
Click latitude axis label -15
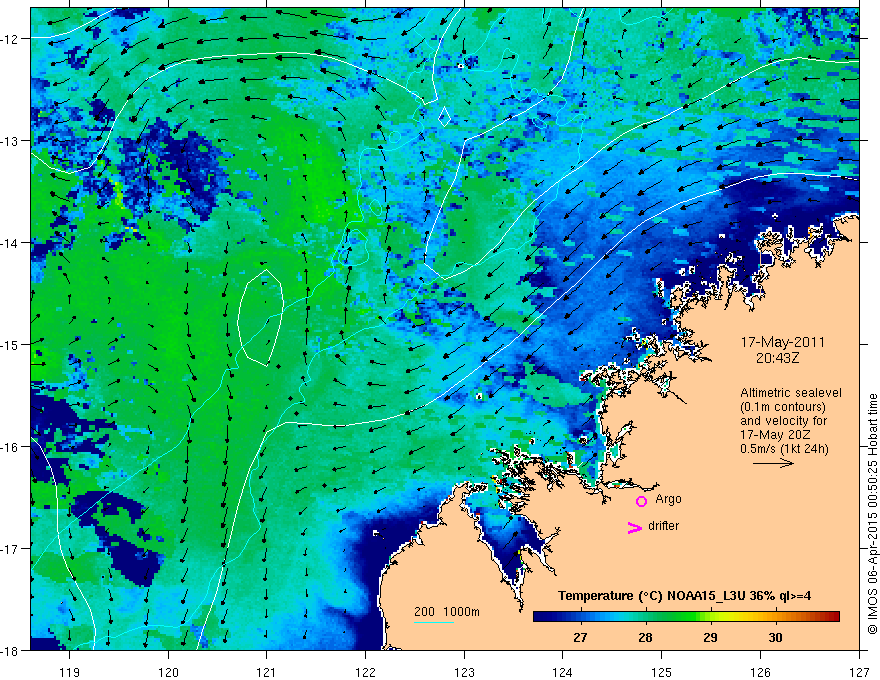(11, 344)
